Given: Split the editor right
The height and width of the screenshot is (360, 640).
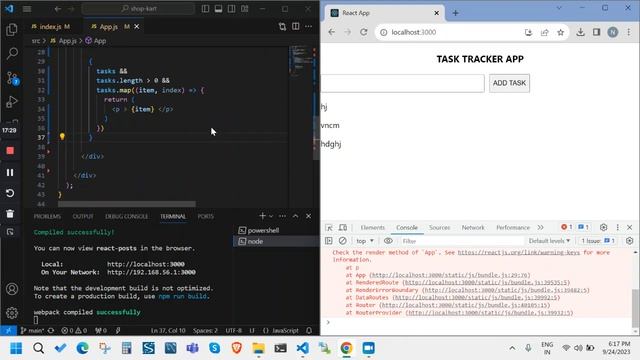Looking at the screenshot, I should (x=296, y=27).
